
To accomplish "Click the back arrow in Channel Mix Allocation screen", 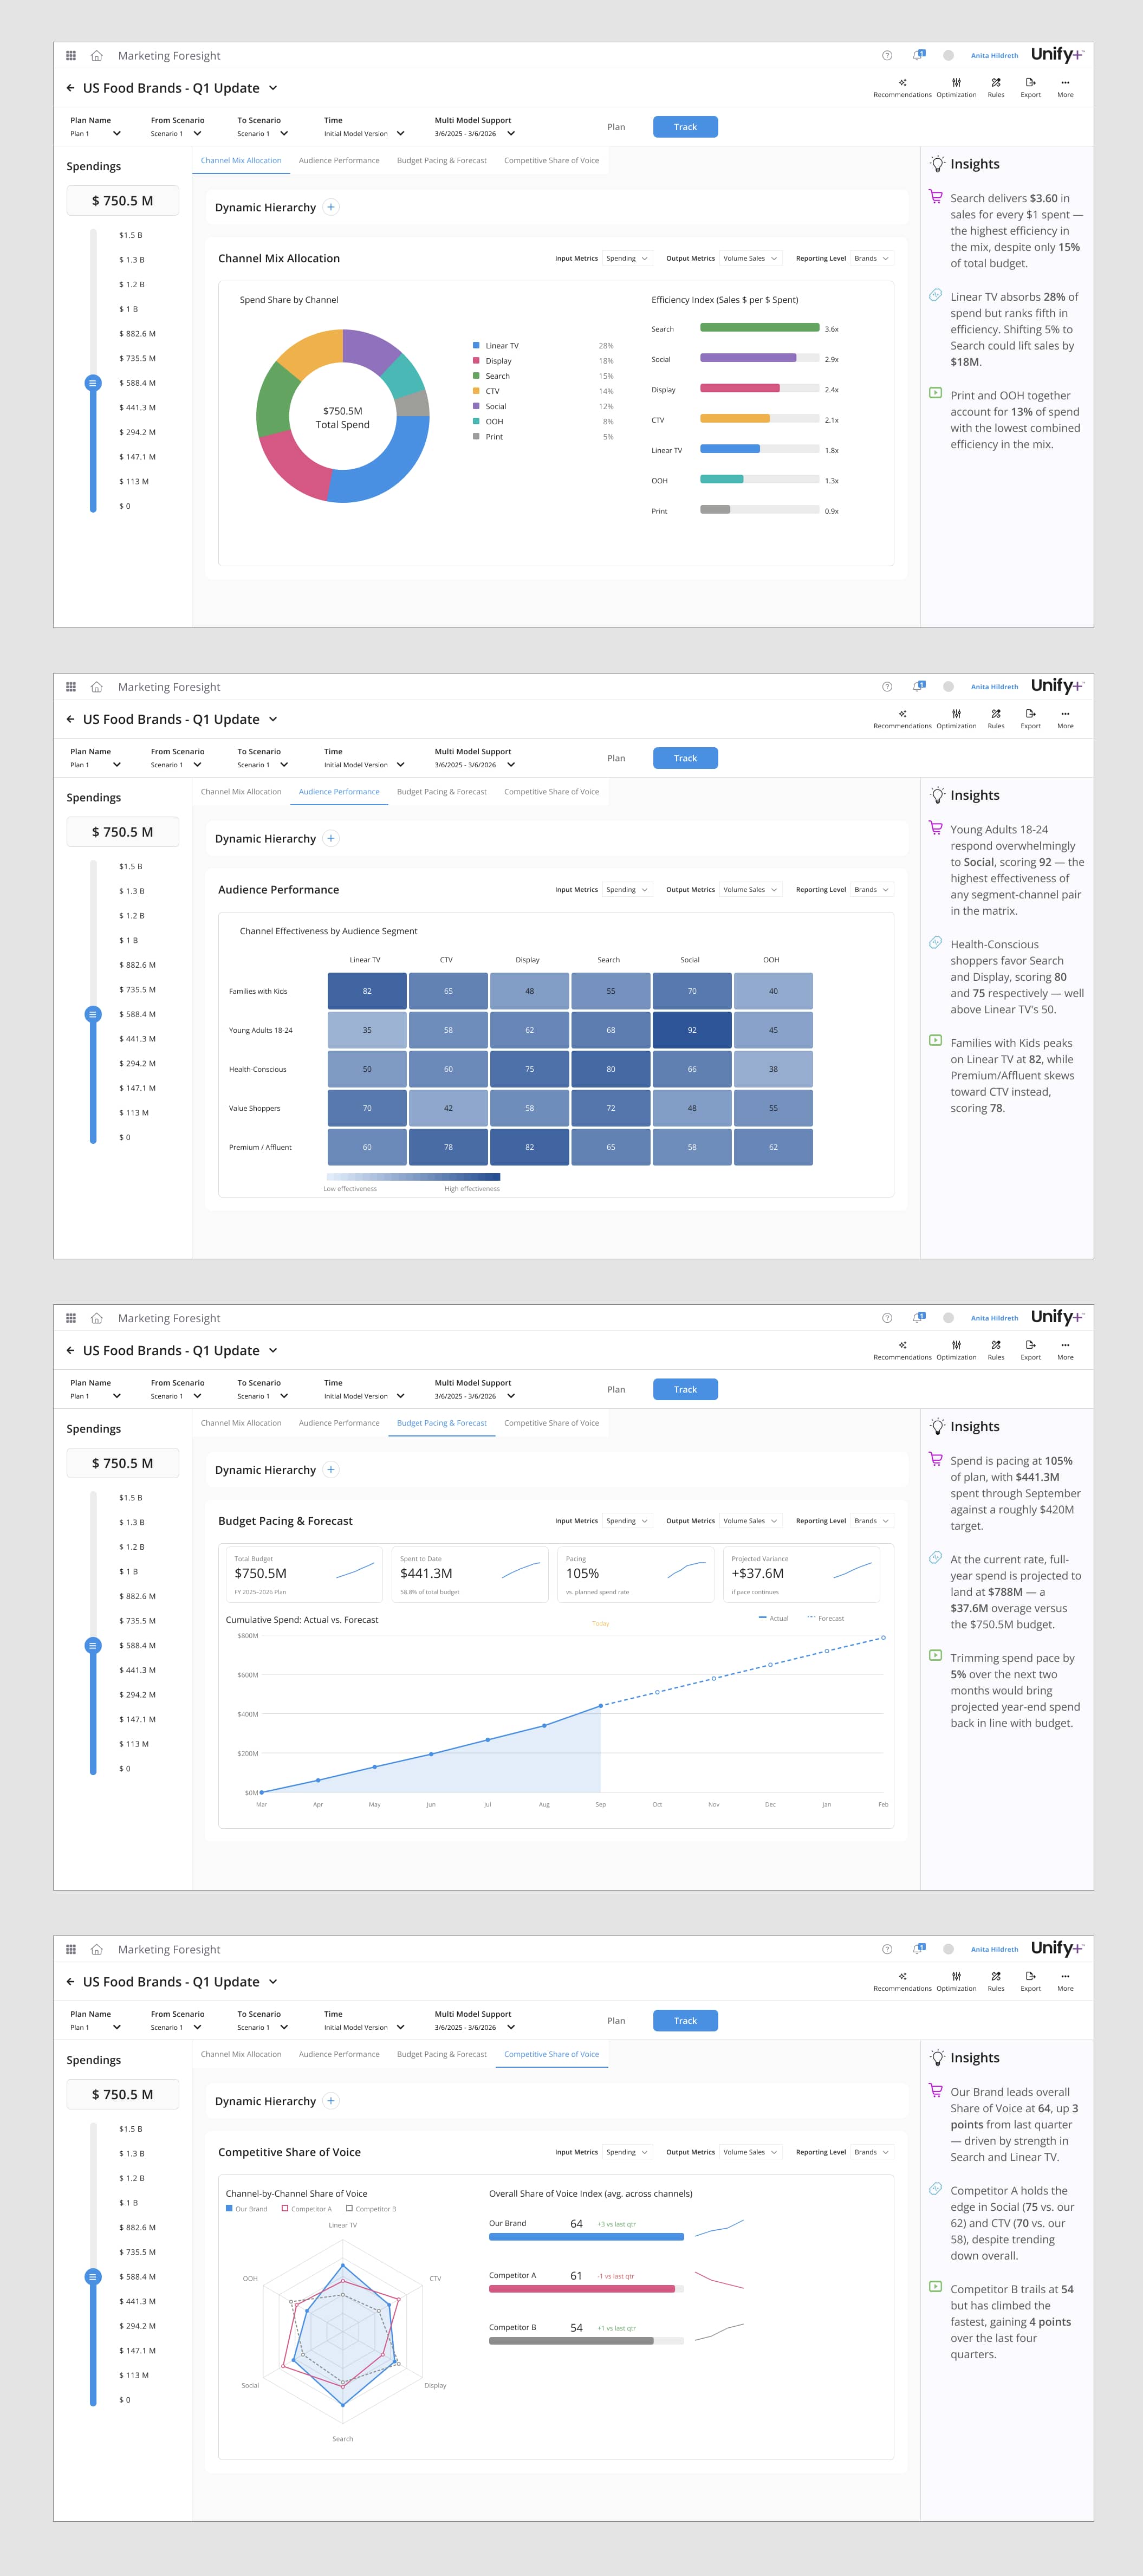I will (70, 88).
